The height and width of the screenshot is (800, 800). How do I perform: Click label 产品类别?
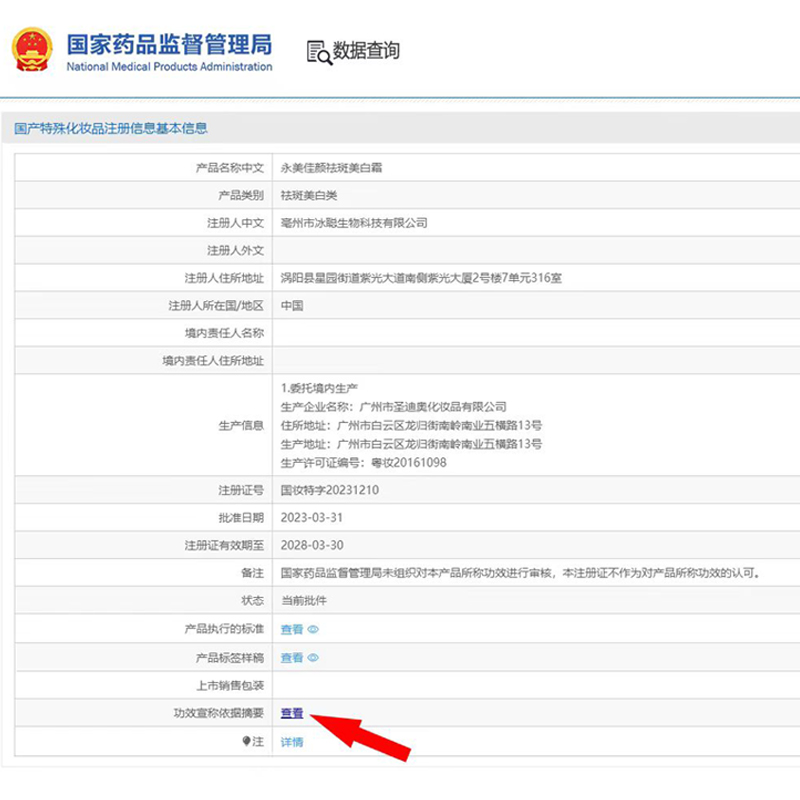pyautogui.click(x=241, y=195)
